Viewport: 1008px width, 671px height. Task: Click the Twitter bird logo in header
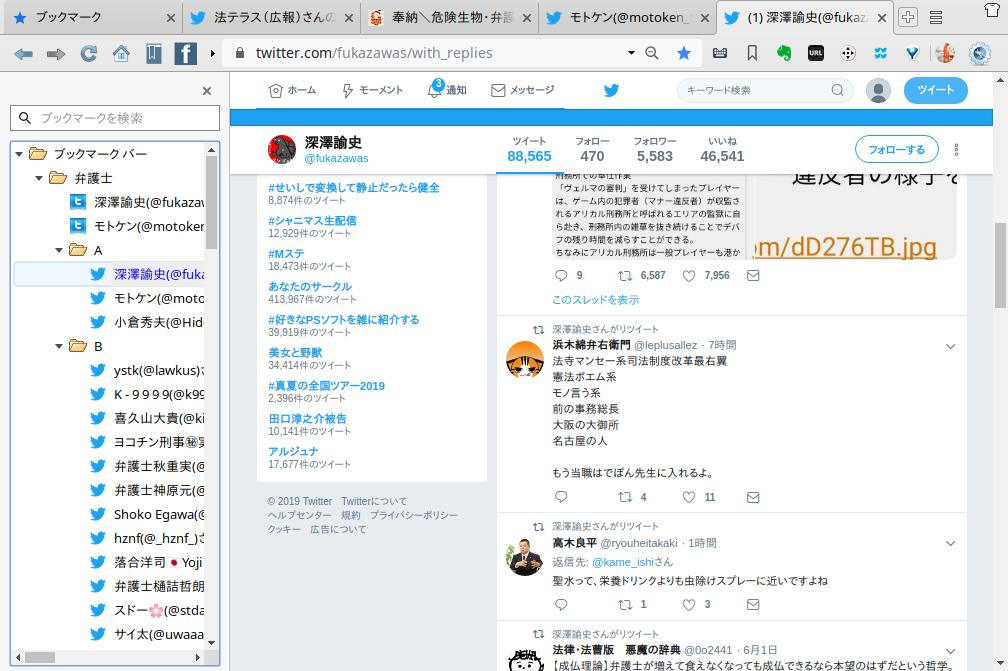[611, 90]
